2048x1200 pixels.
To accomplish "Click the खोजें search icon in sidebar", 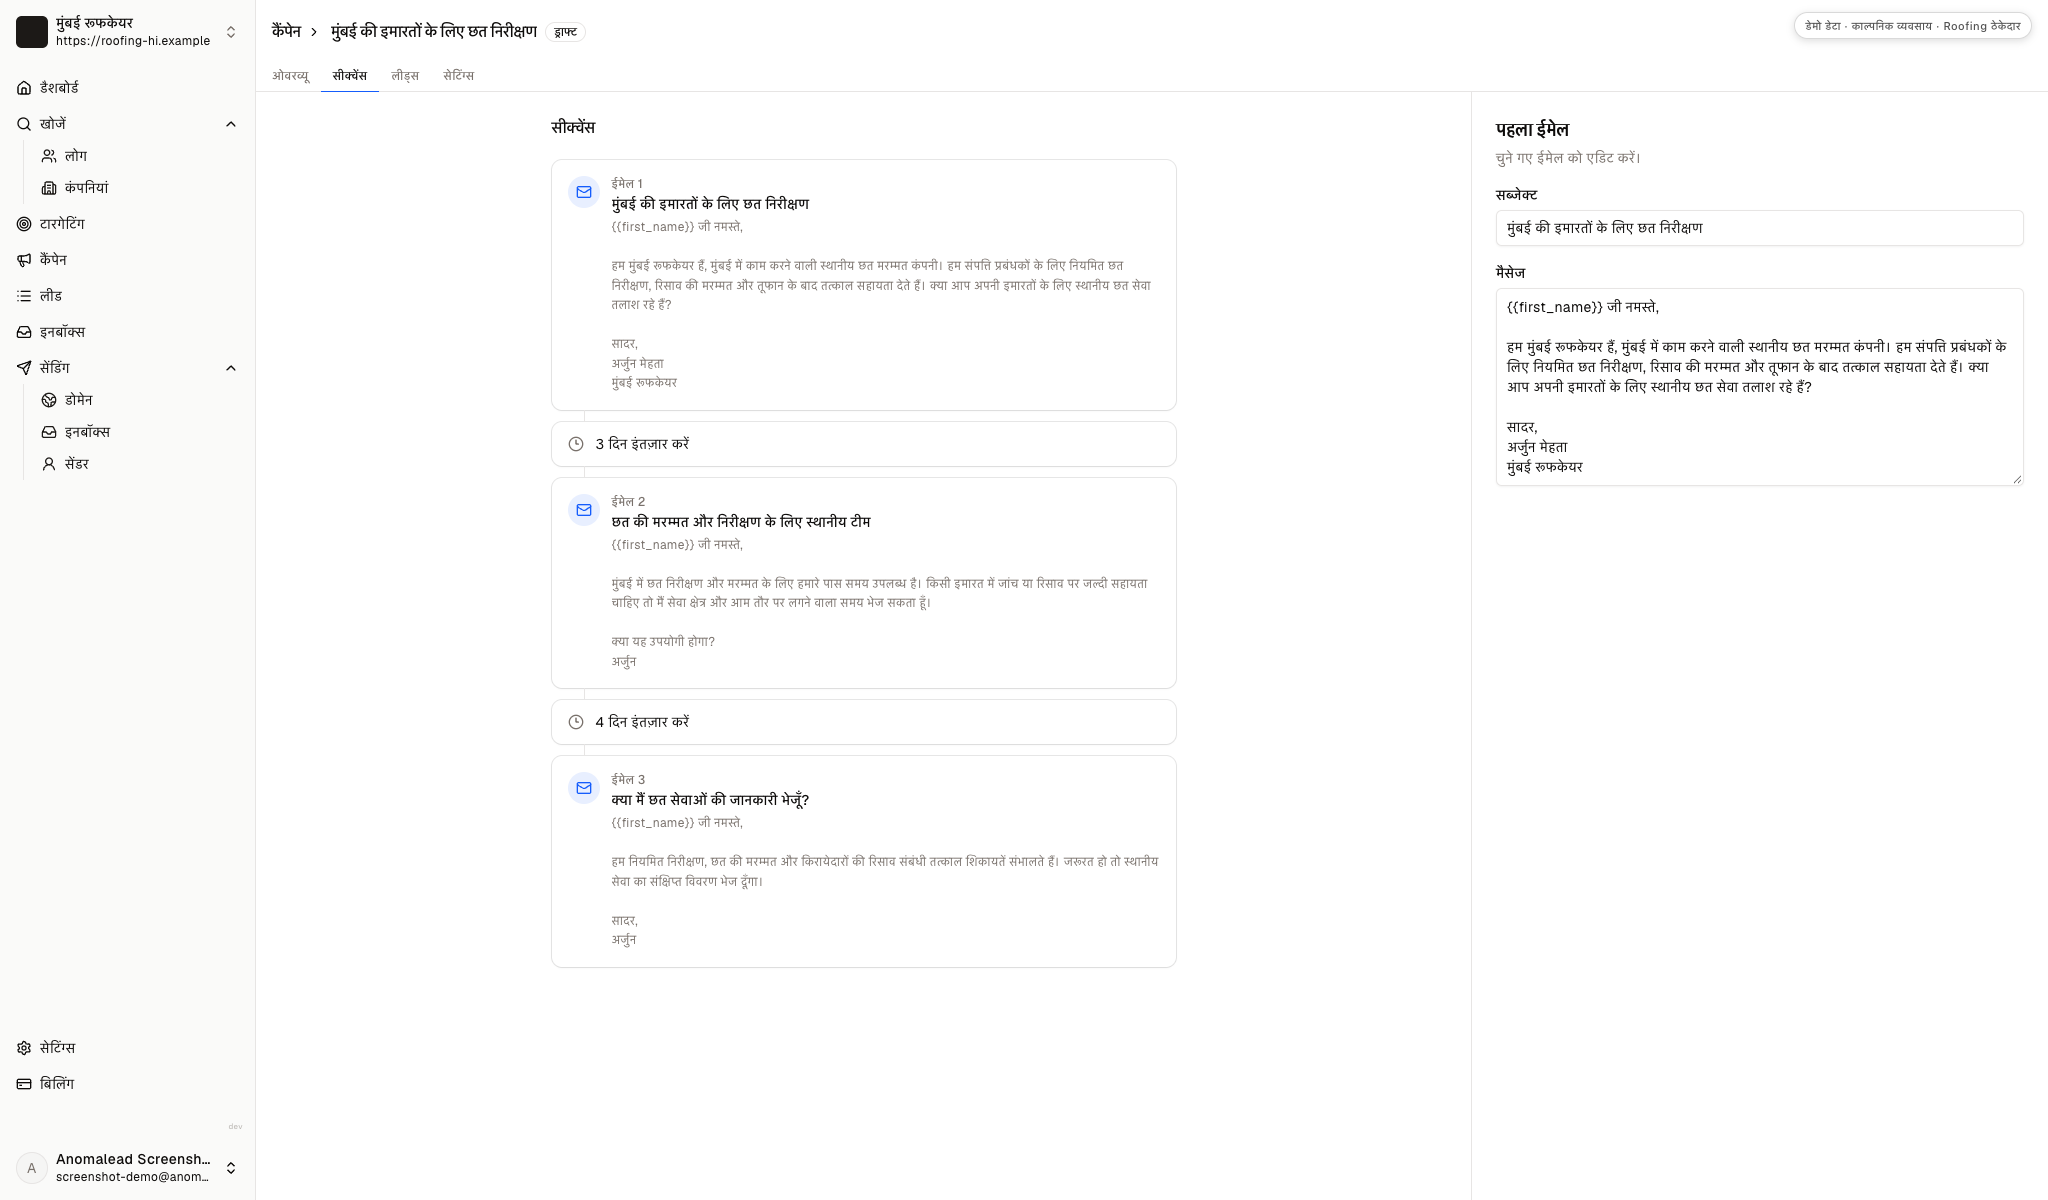I will [x=24, y=124].
